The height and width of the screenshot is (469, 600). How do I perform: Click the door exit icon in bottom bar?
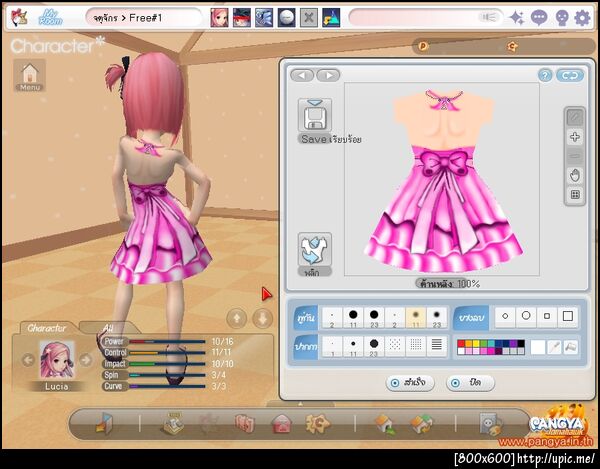point(104,424)
